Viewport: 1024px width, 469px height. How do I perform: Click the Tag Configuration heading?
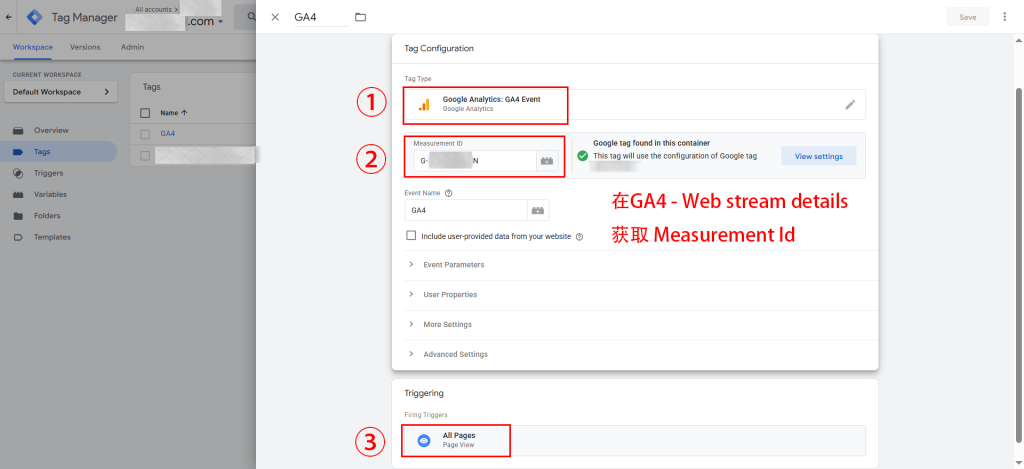(439, 48)
